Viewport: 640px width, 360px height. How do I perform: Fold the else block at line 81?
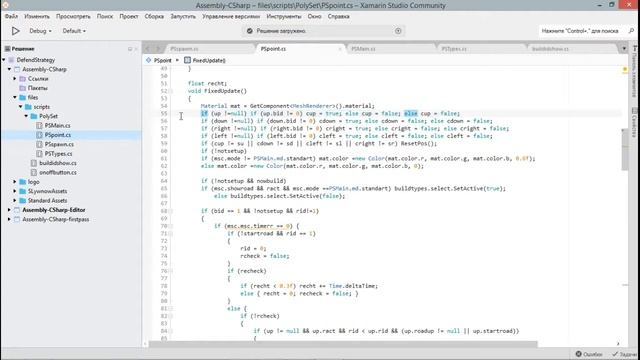point(171,309)
